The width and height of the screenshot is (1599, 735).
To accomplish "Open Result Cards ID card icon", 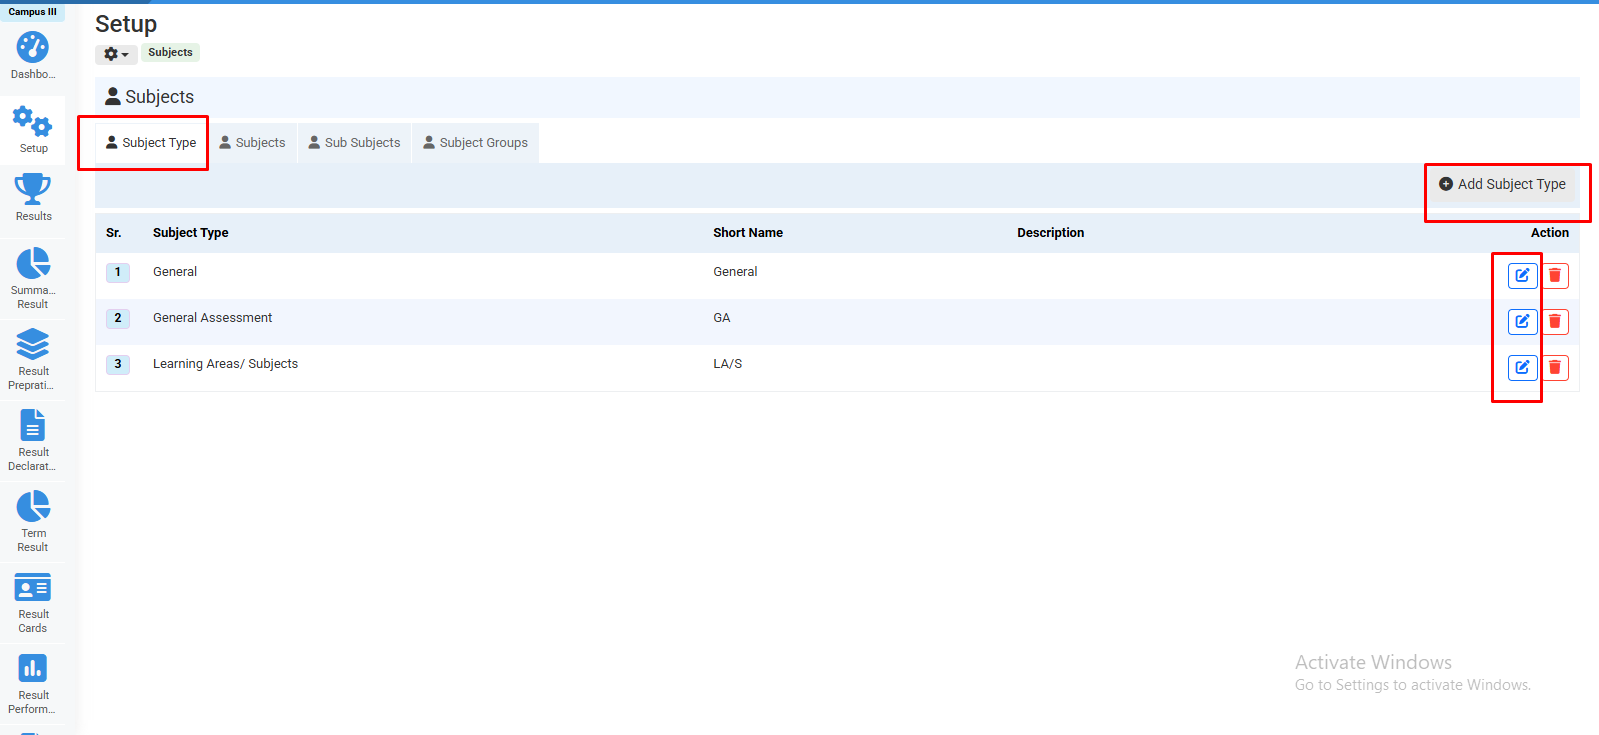I will [33, 588].
